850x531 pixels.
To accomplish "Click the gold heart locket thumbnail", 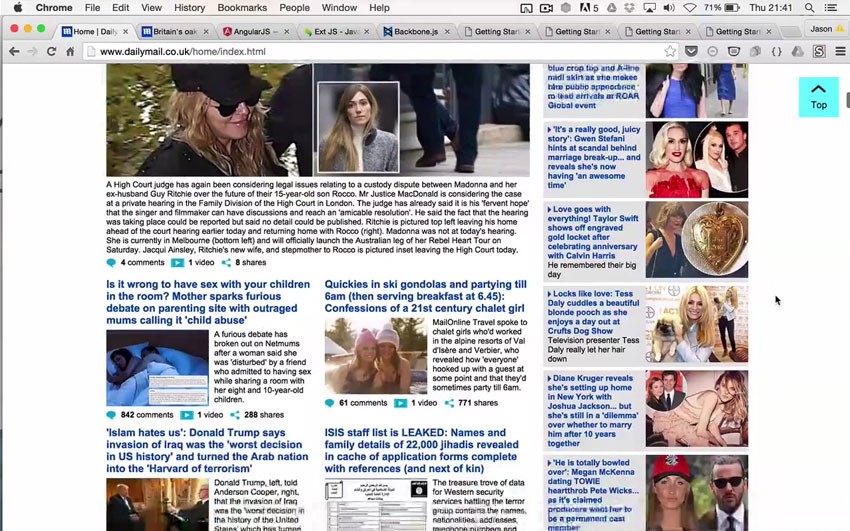I will tap(697, 239).
